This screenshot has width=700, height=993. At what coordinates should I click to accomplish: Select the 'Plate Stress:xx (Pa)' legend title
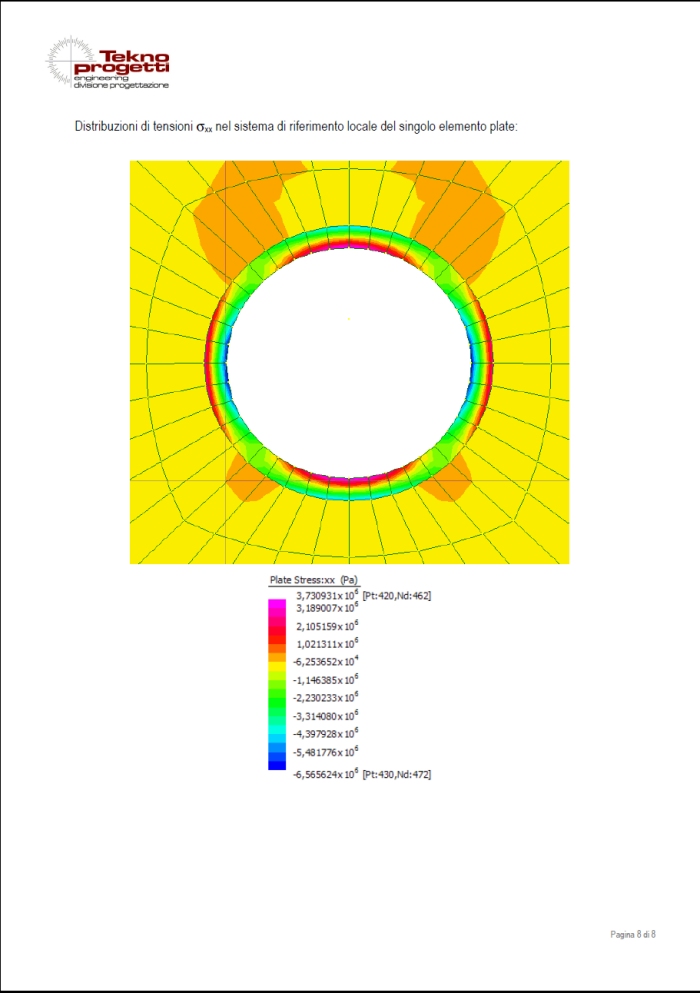(314, 580)
